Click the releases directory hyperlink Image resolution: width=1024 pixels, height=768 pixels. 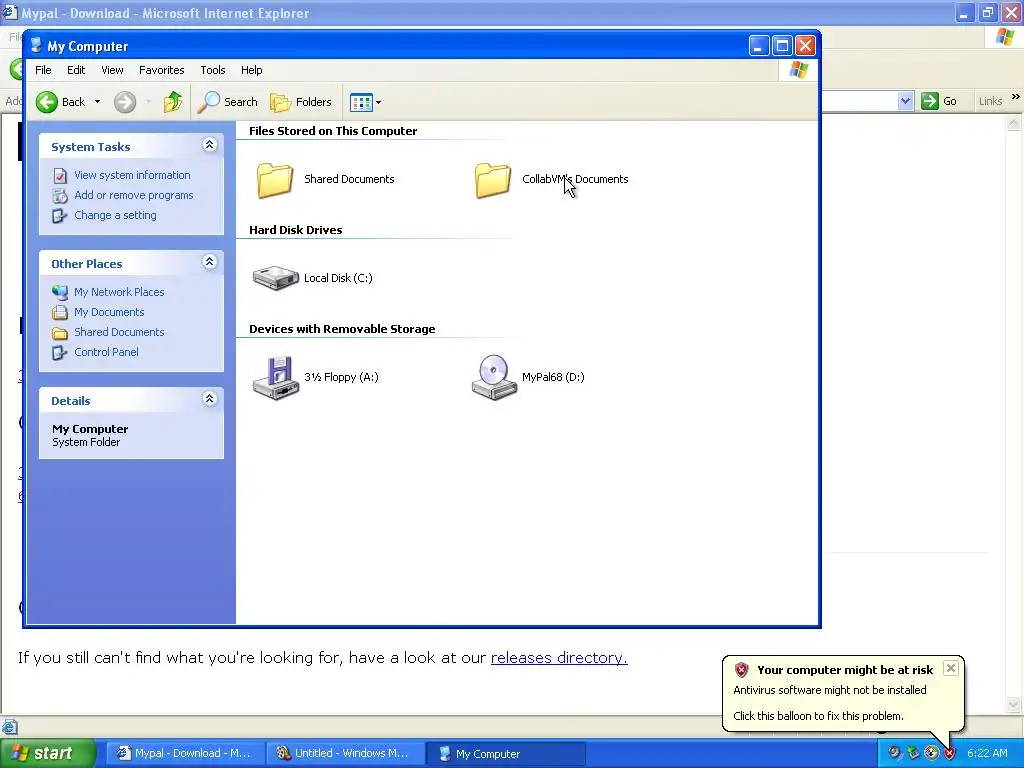click(559, 658)
